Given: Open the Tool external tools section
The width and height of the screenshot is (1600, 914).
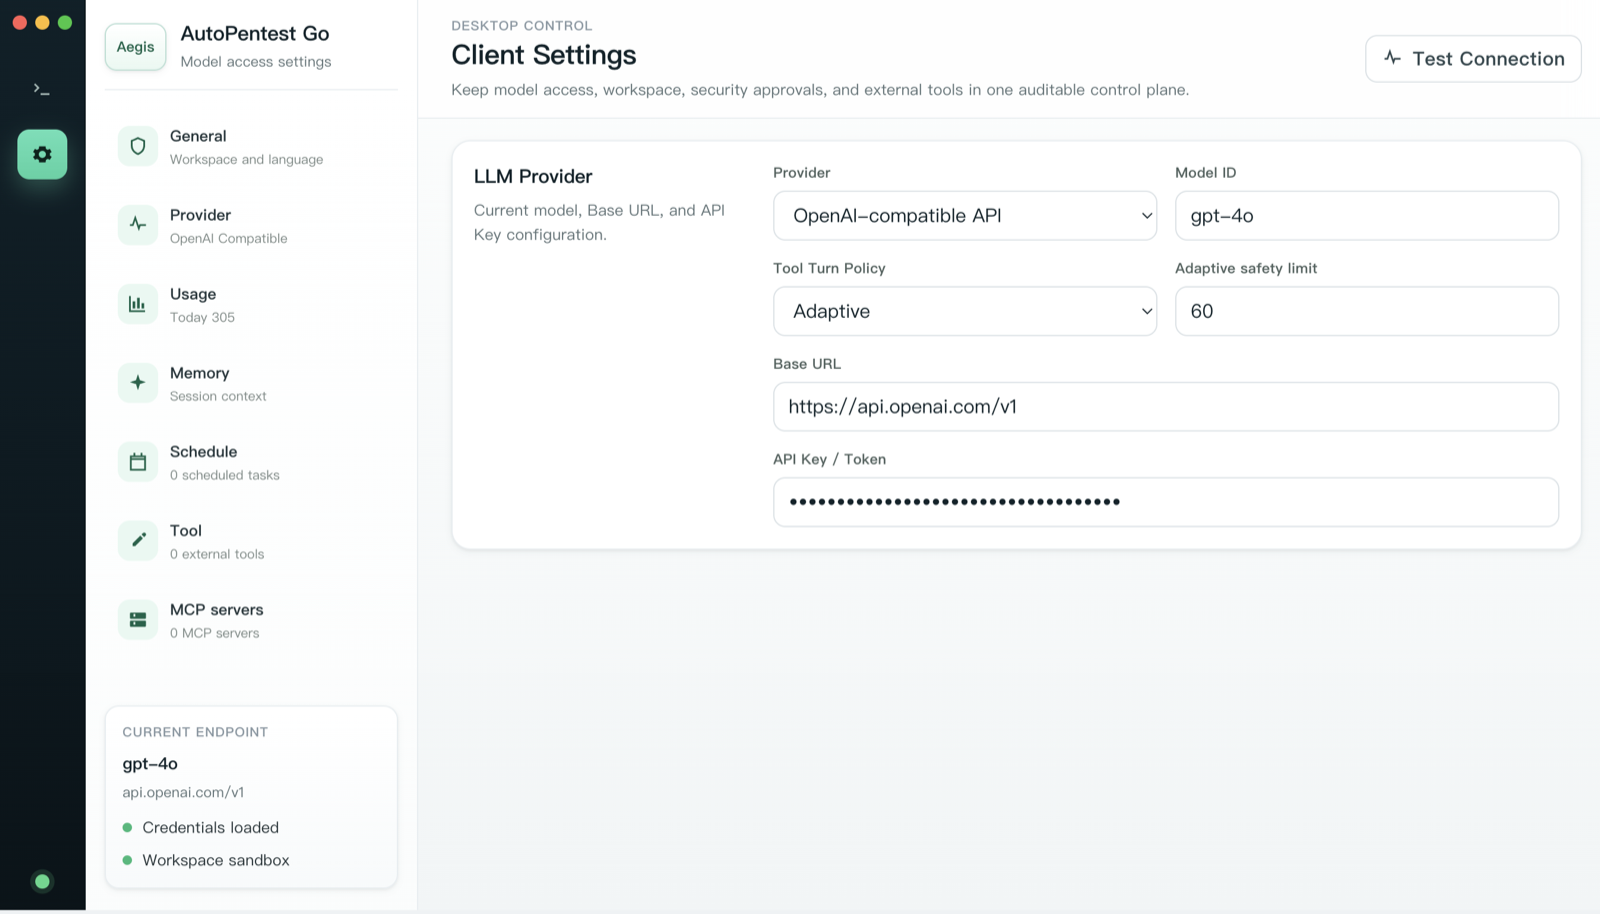Looking at the screenshot, I should pyautogui.click(x=251, y=541).
